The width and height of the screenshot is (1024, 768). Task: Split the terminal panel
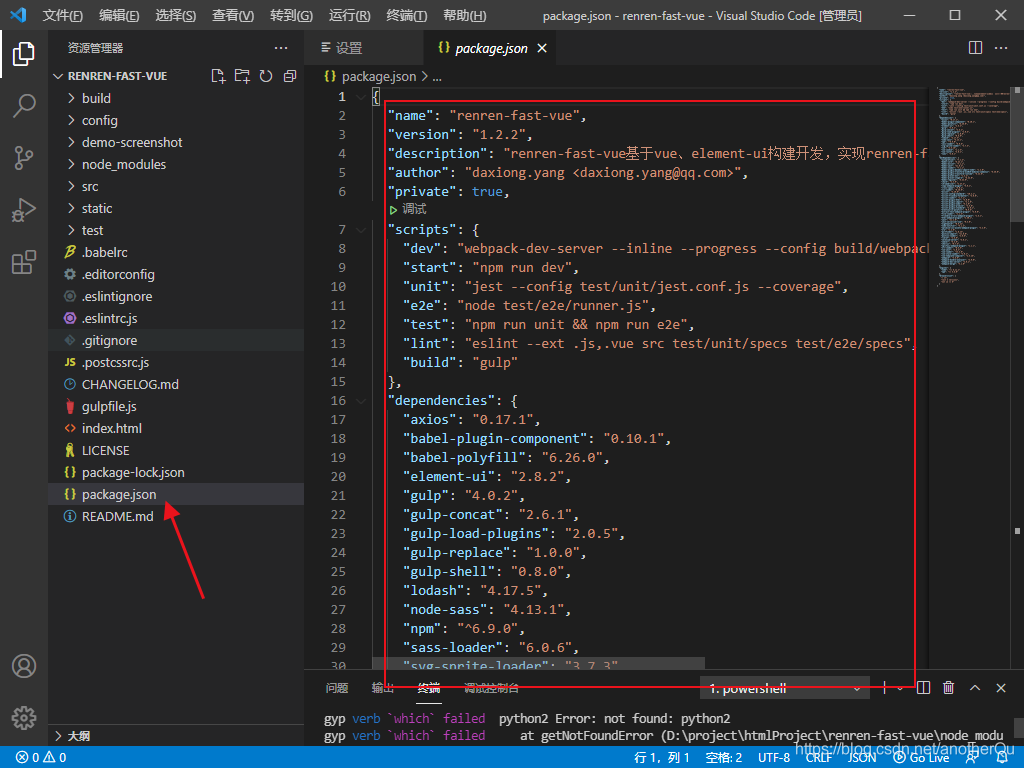click(923, 688)
